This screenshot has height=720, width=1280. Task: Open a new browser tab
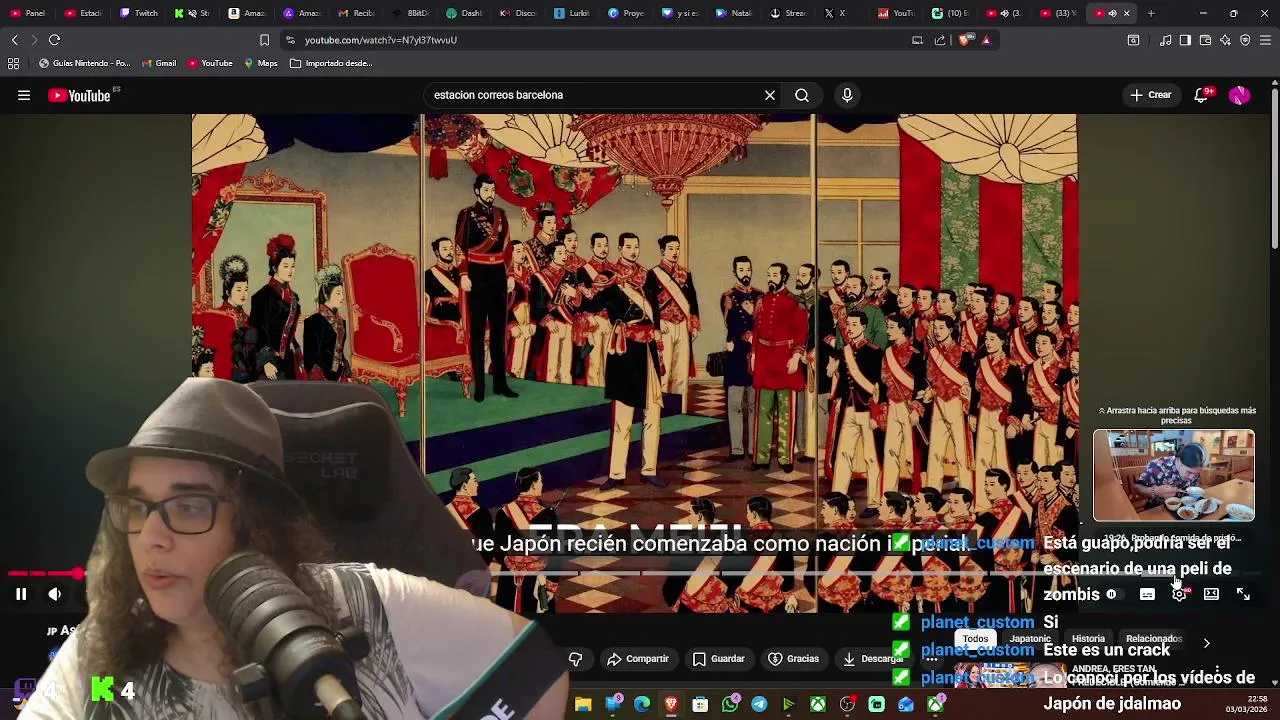tap(1151, 13)
